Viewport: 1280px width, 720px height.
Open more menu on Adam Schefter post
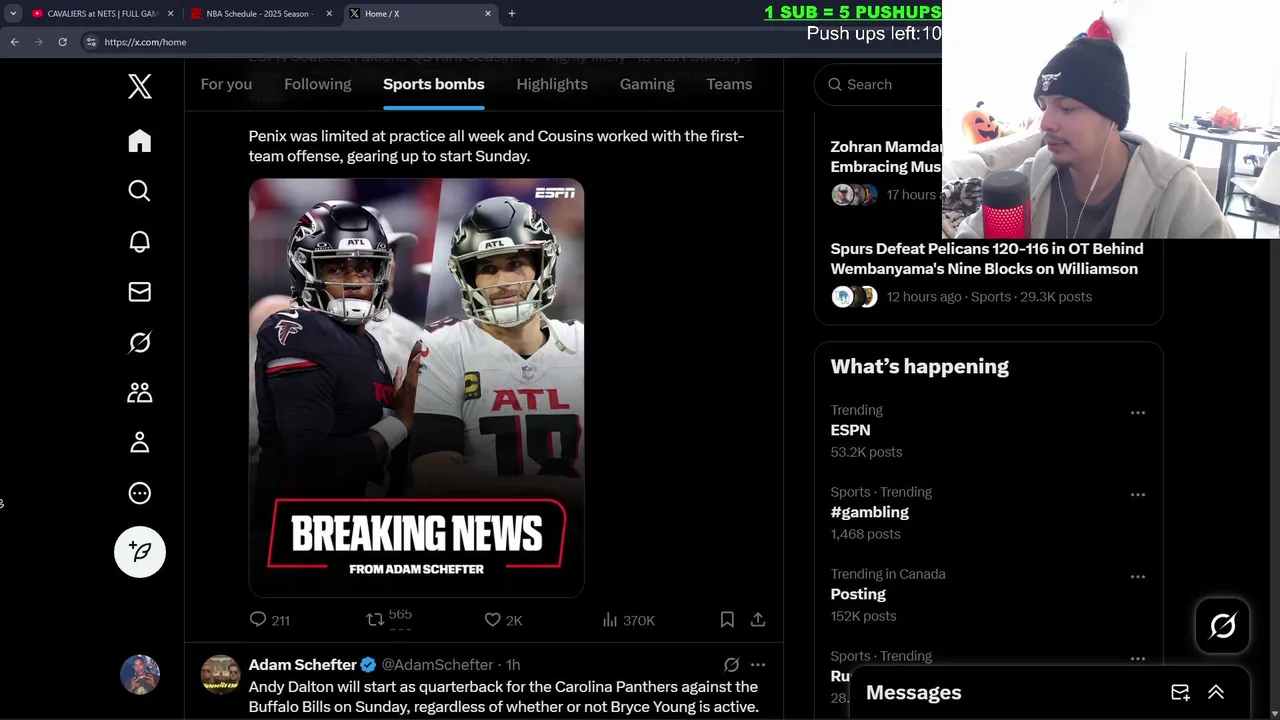click(758, 664)
